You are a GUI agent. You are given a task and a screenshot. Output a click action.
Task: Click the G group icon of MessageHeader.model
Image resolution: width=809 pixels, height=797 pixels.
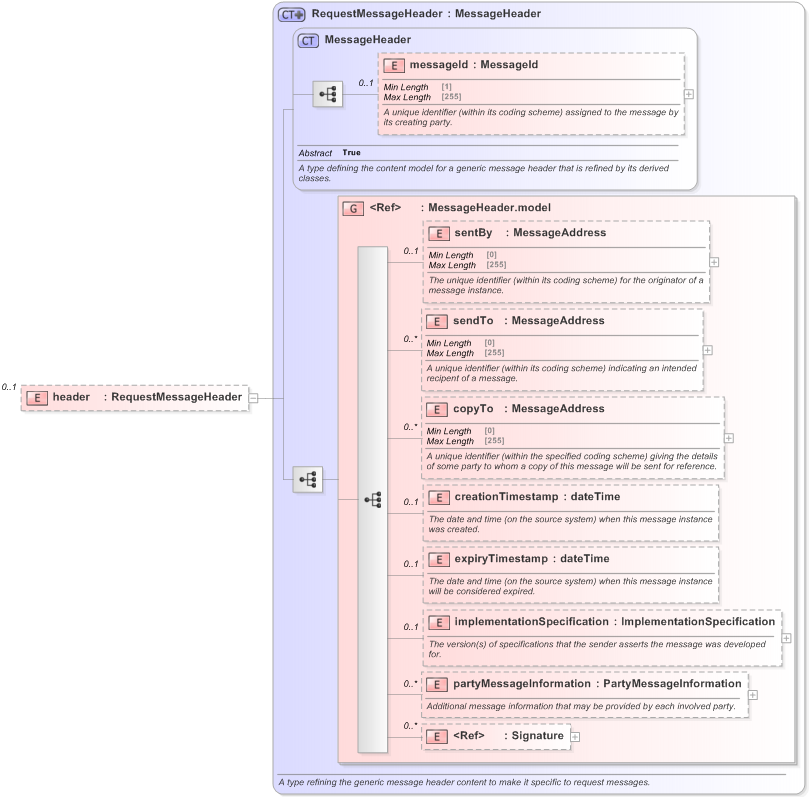(x=353, y=209)
